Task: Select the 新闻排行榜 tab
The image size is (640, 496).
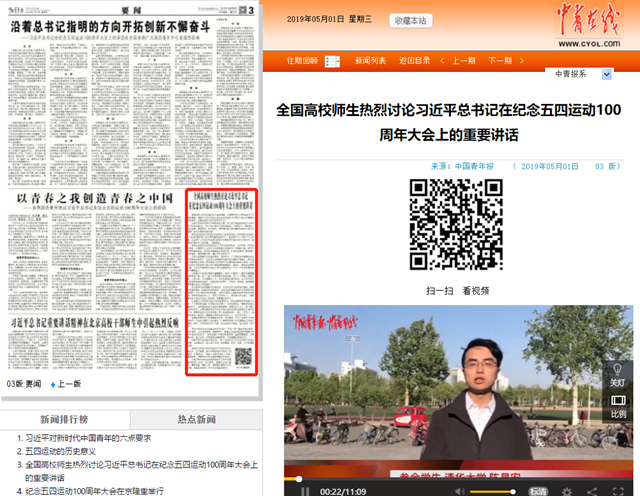Action: (65, 419)
